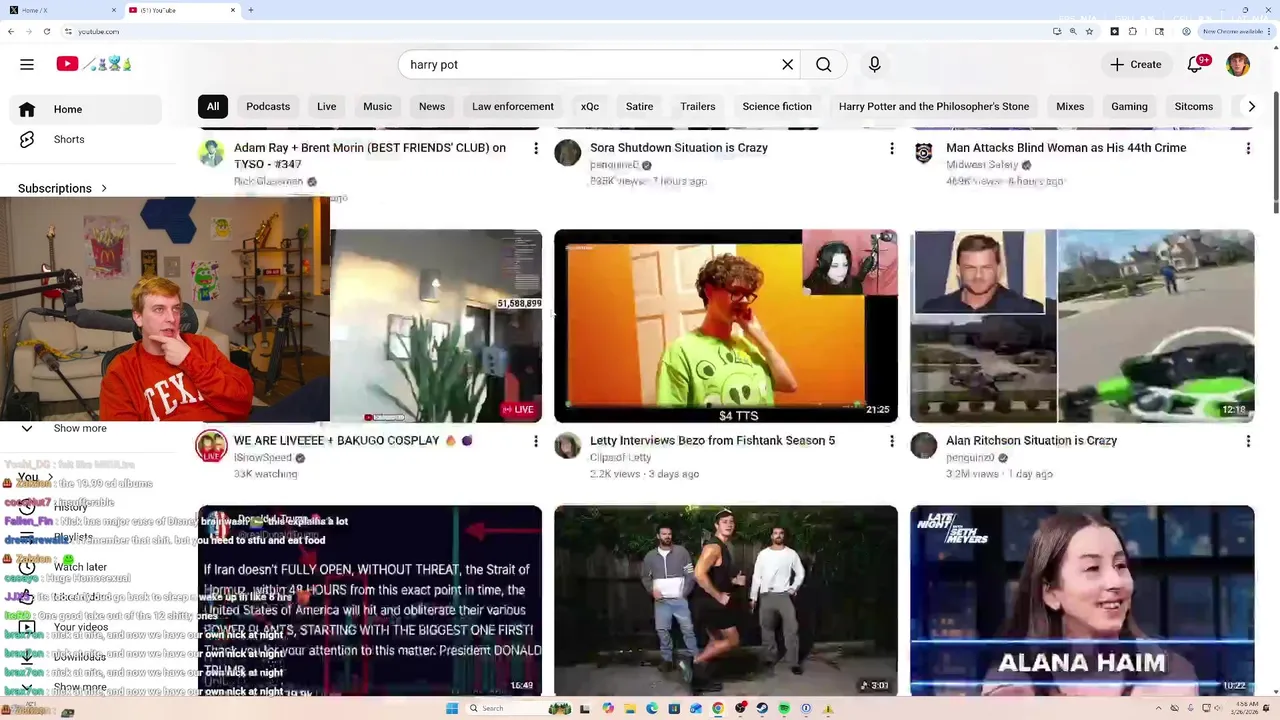Viewport: 1280px width, 720px height.
Task: Open Man Attacks Blind Woman video title
Action: [1066, 147]
